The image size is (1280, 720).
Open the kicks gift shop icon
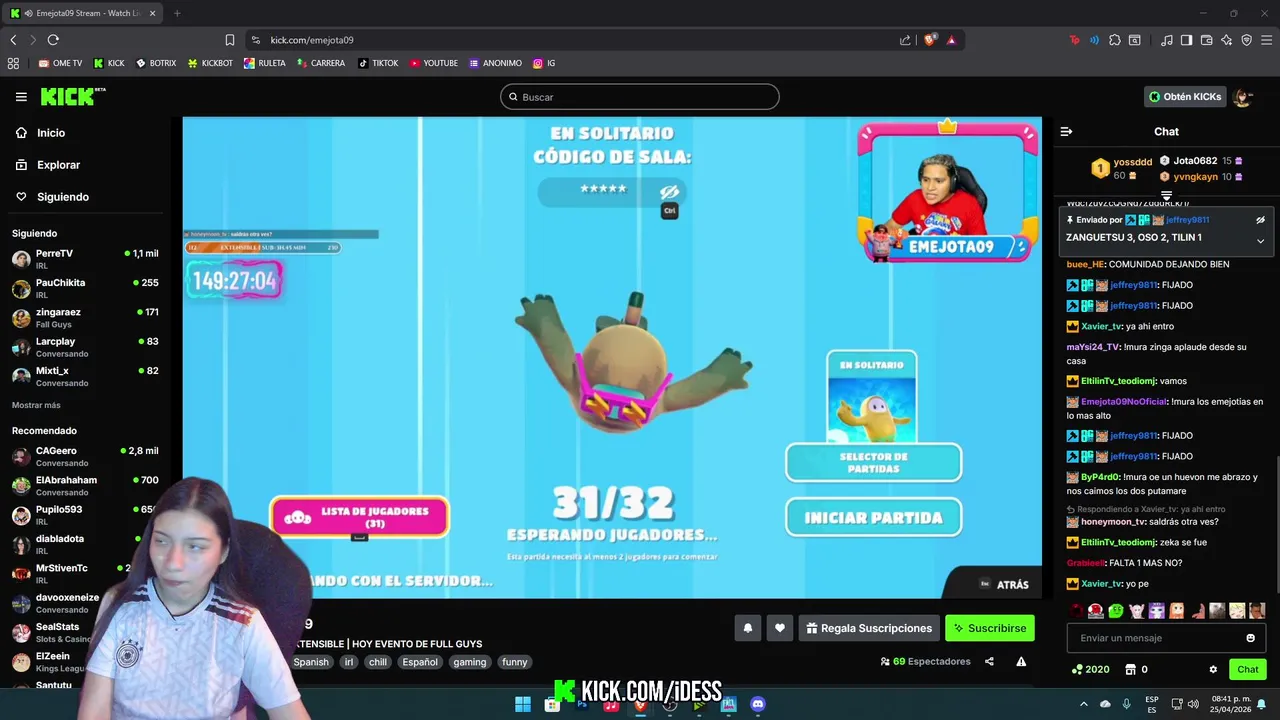coord(1131,669)
